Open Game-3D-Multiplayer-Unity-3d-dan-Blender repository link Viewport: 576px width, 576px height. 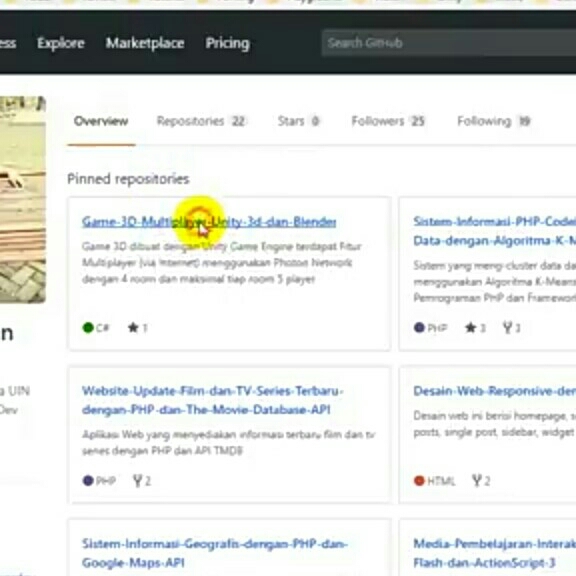point(209,222)
